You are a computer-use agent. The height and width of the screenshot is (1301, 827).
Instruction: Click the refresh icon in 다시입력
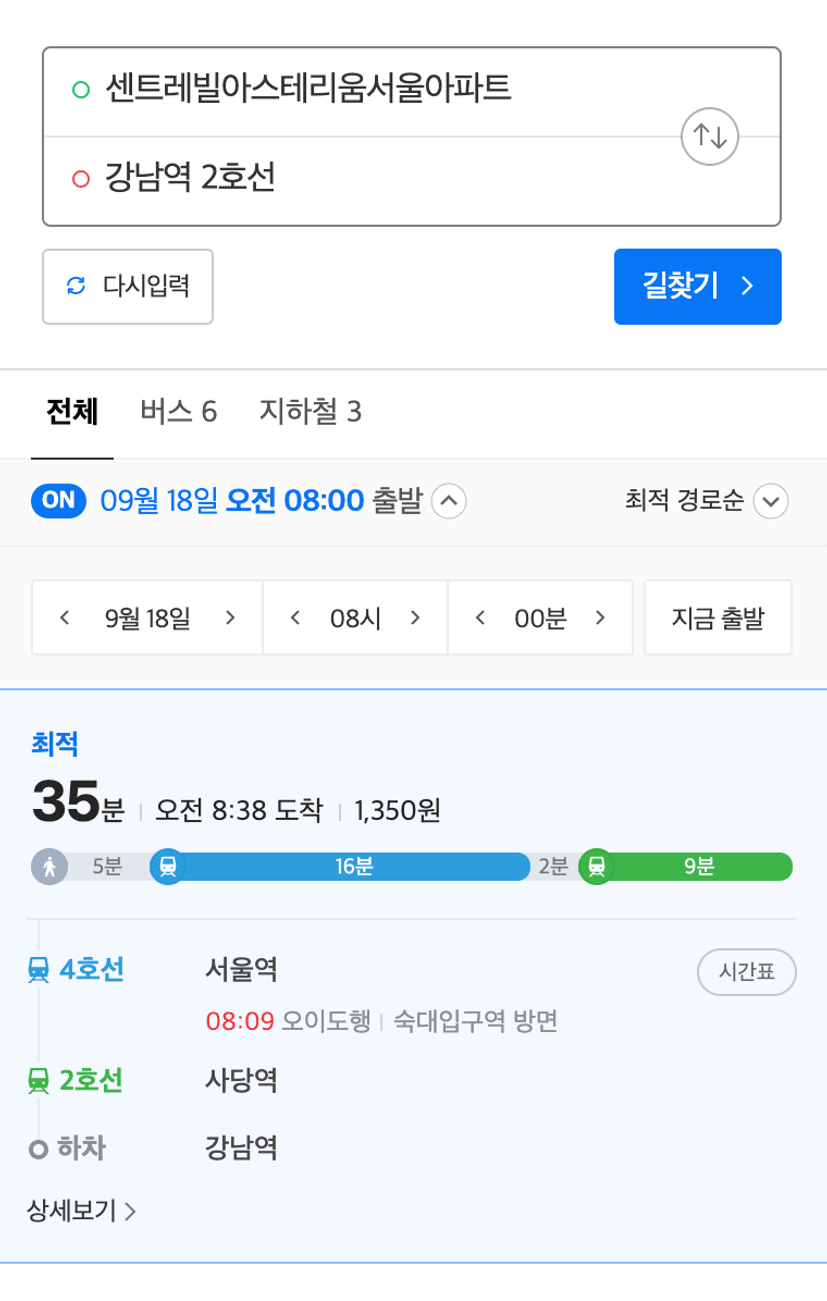click(x=76, y=287)
